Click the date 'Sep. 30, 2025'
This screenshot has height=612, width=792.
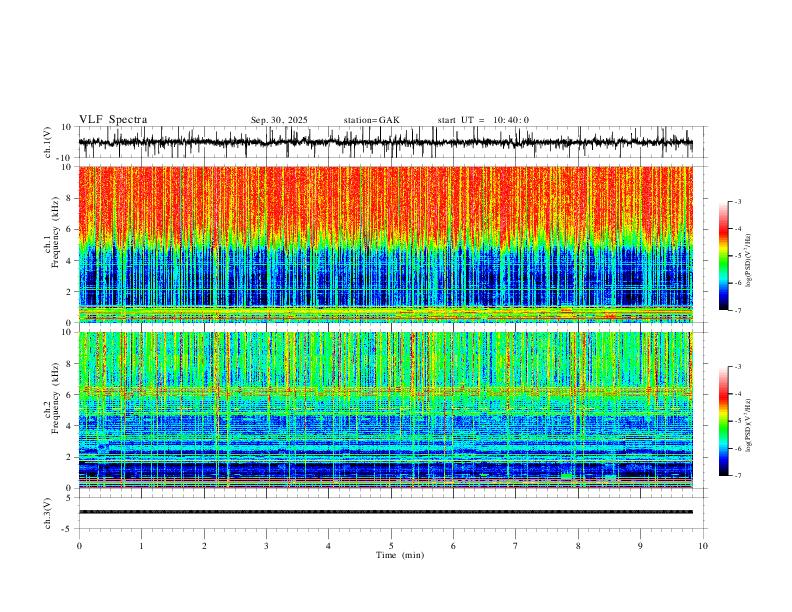(279, 120)
